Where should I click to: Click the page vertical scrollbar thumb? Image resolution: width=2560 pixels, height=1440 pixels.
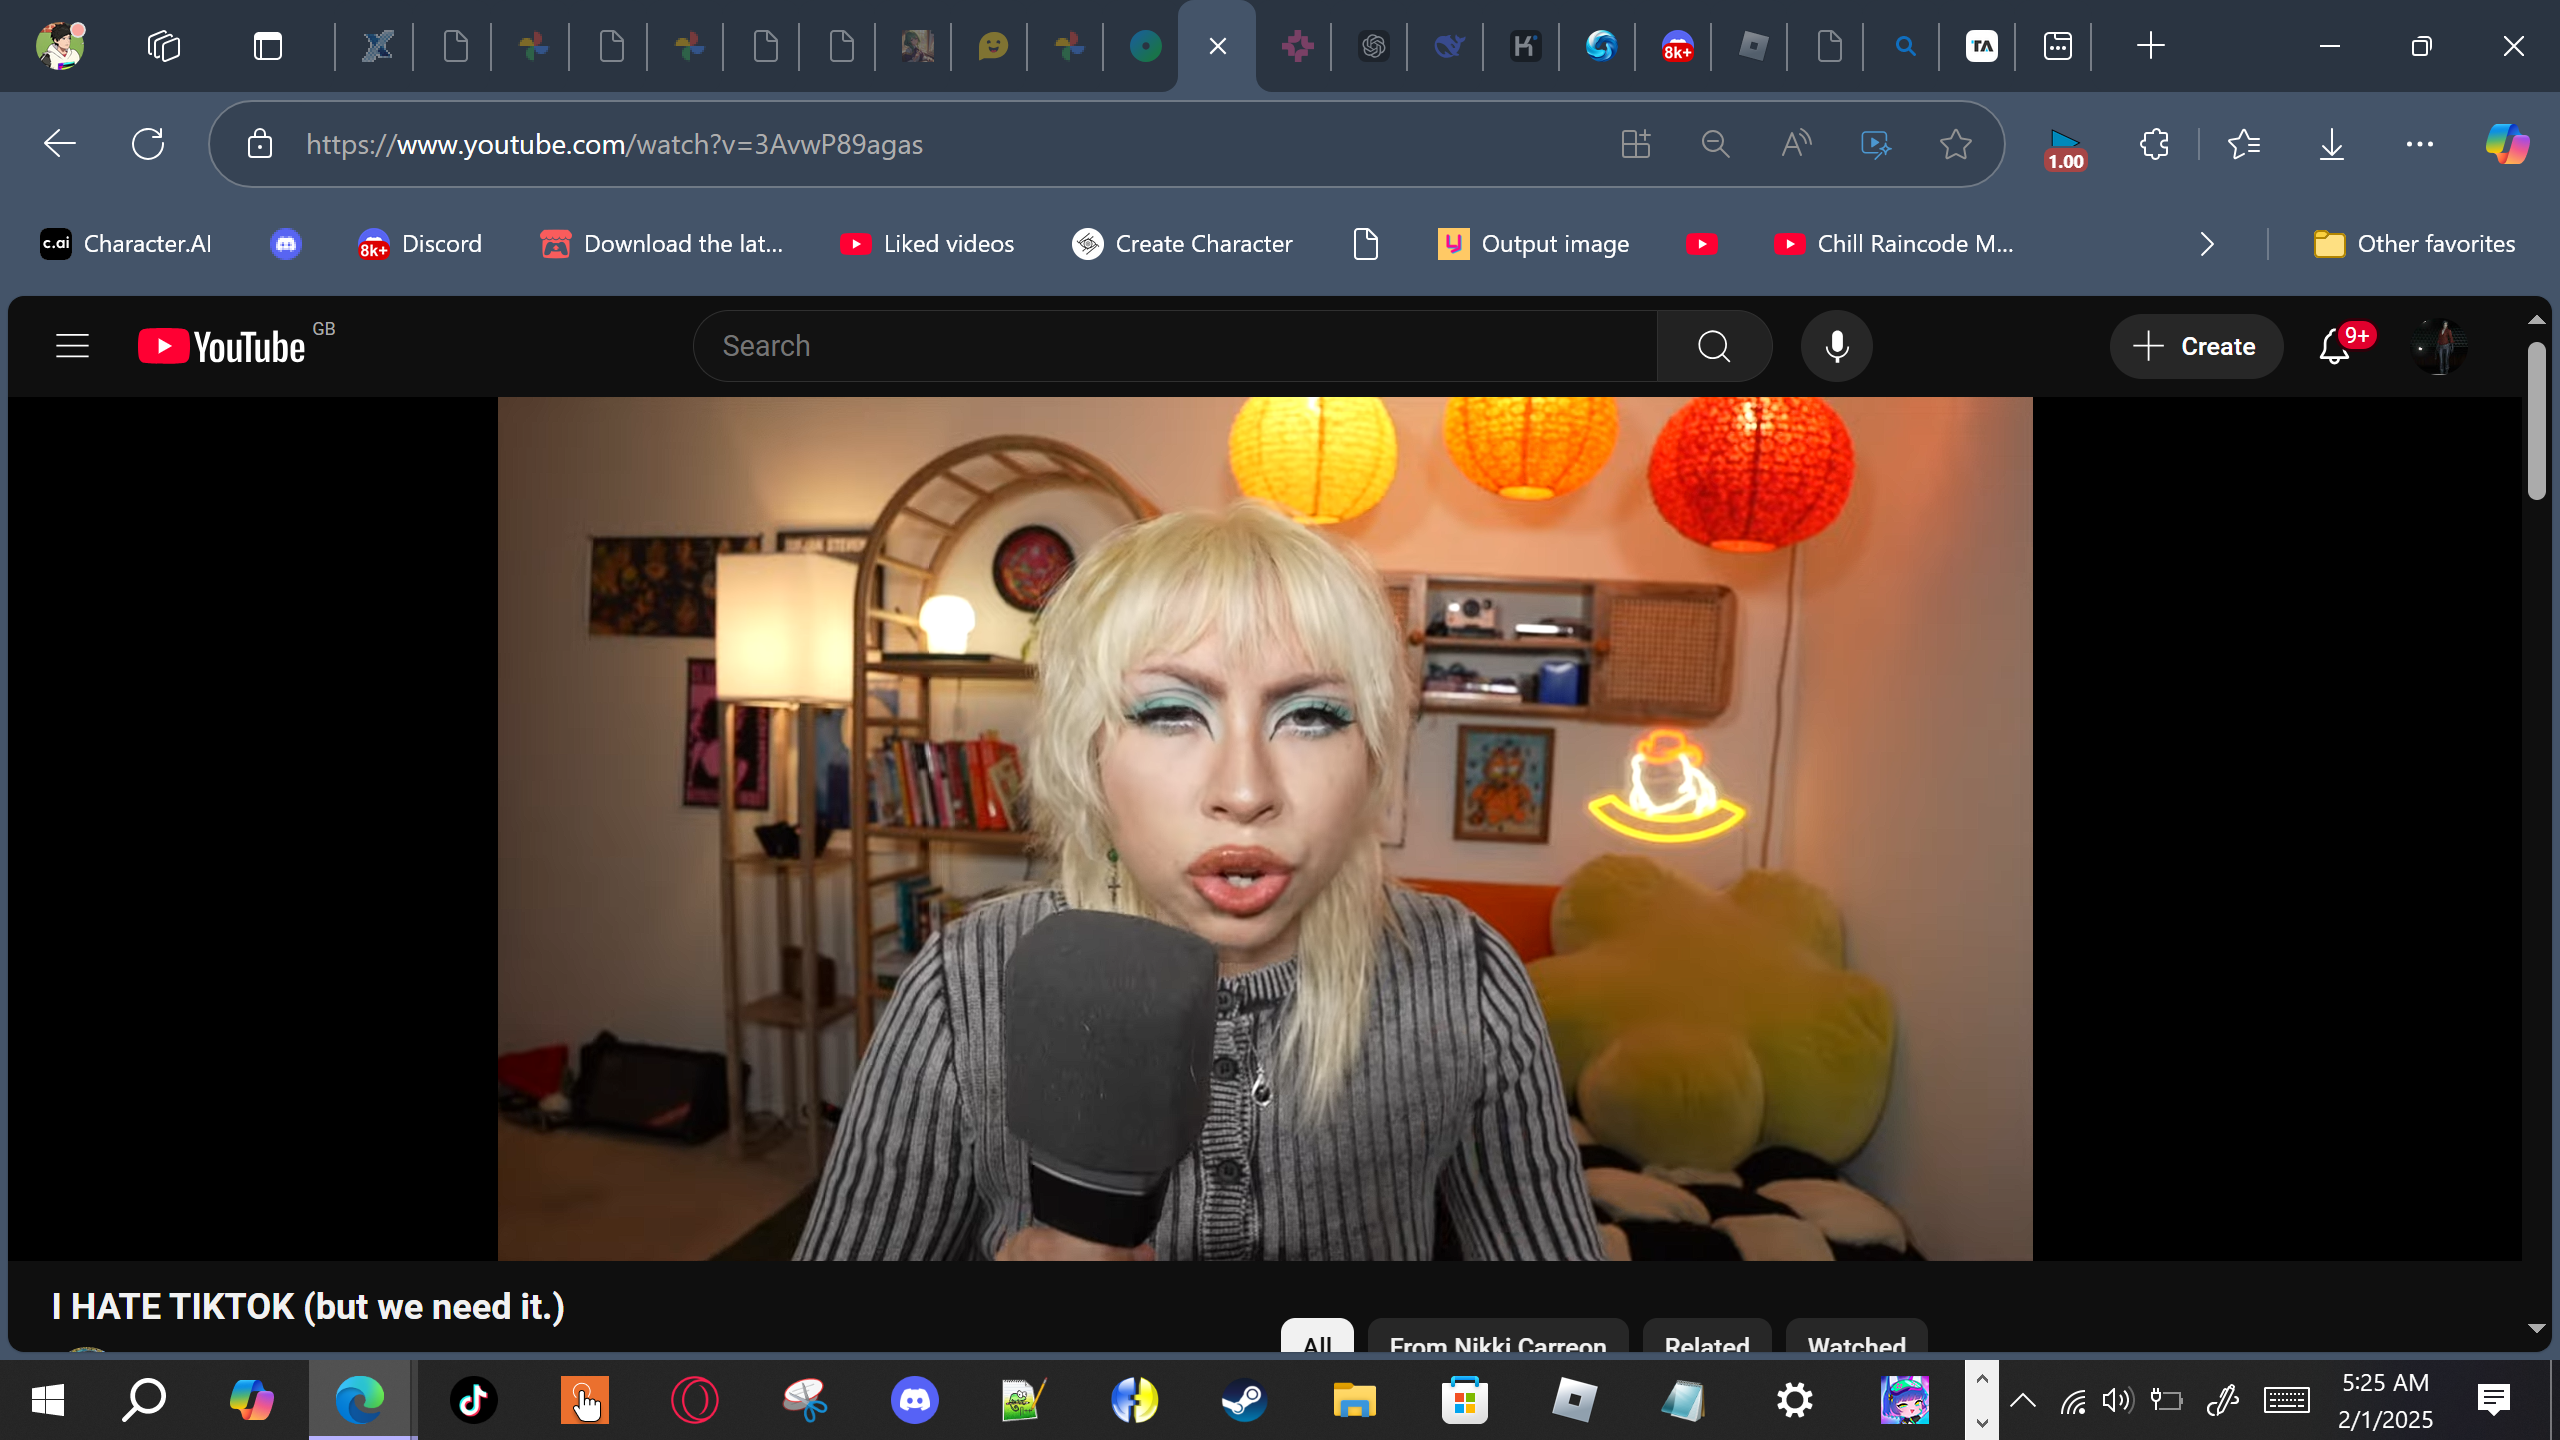click(x=2535, y=420)
